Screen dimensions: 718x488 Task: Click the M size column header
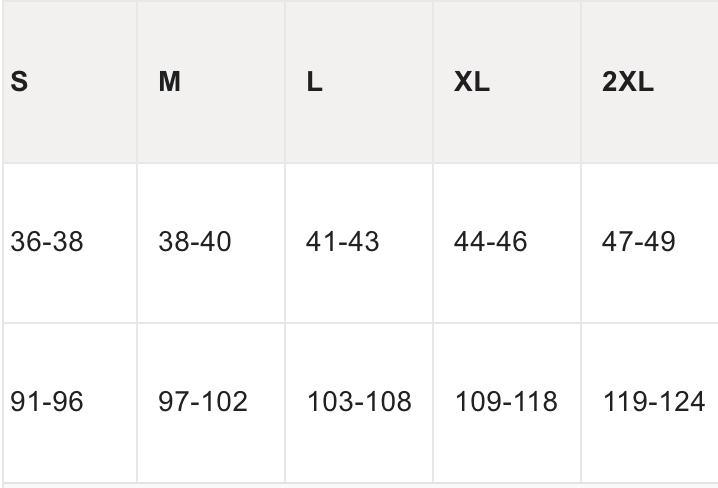(x=211, y=82)
